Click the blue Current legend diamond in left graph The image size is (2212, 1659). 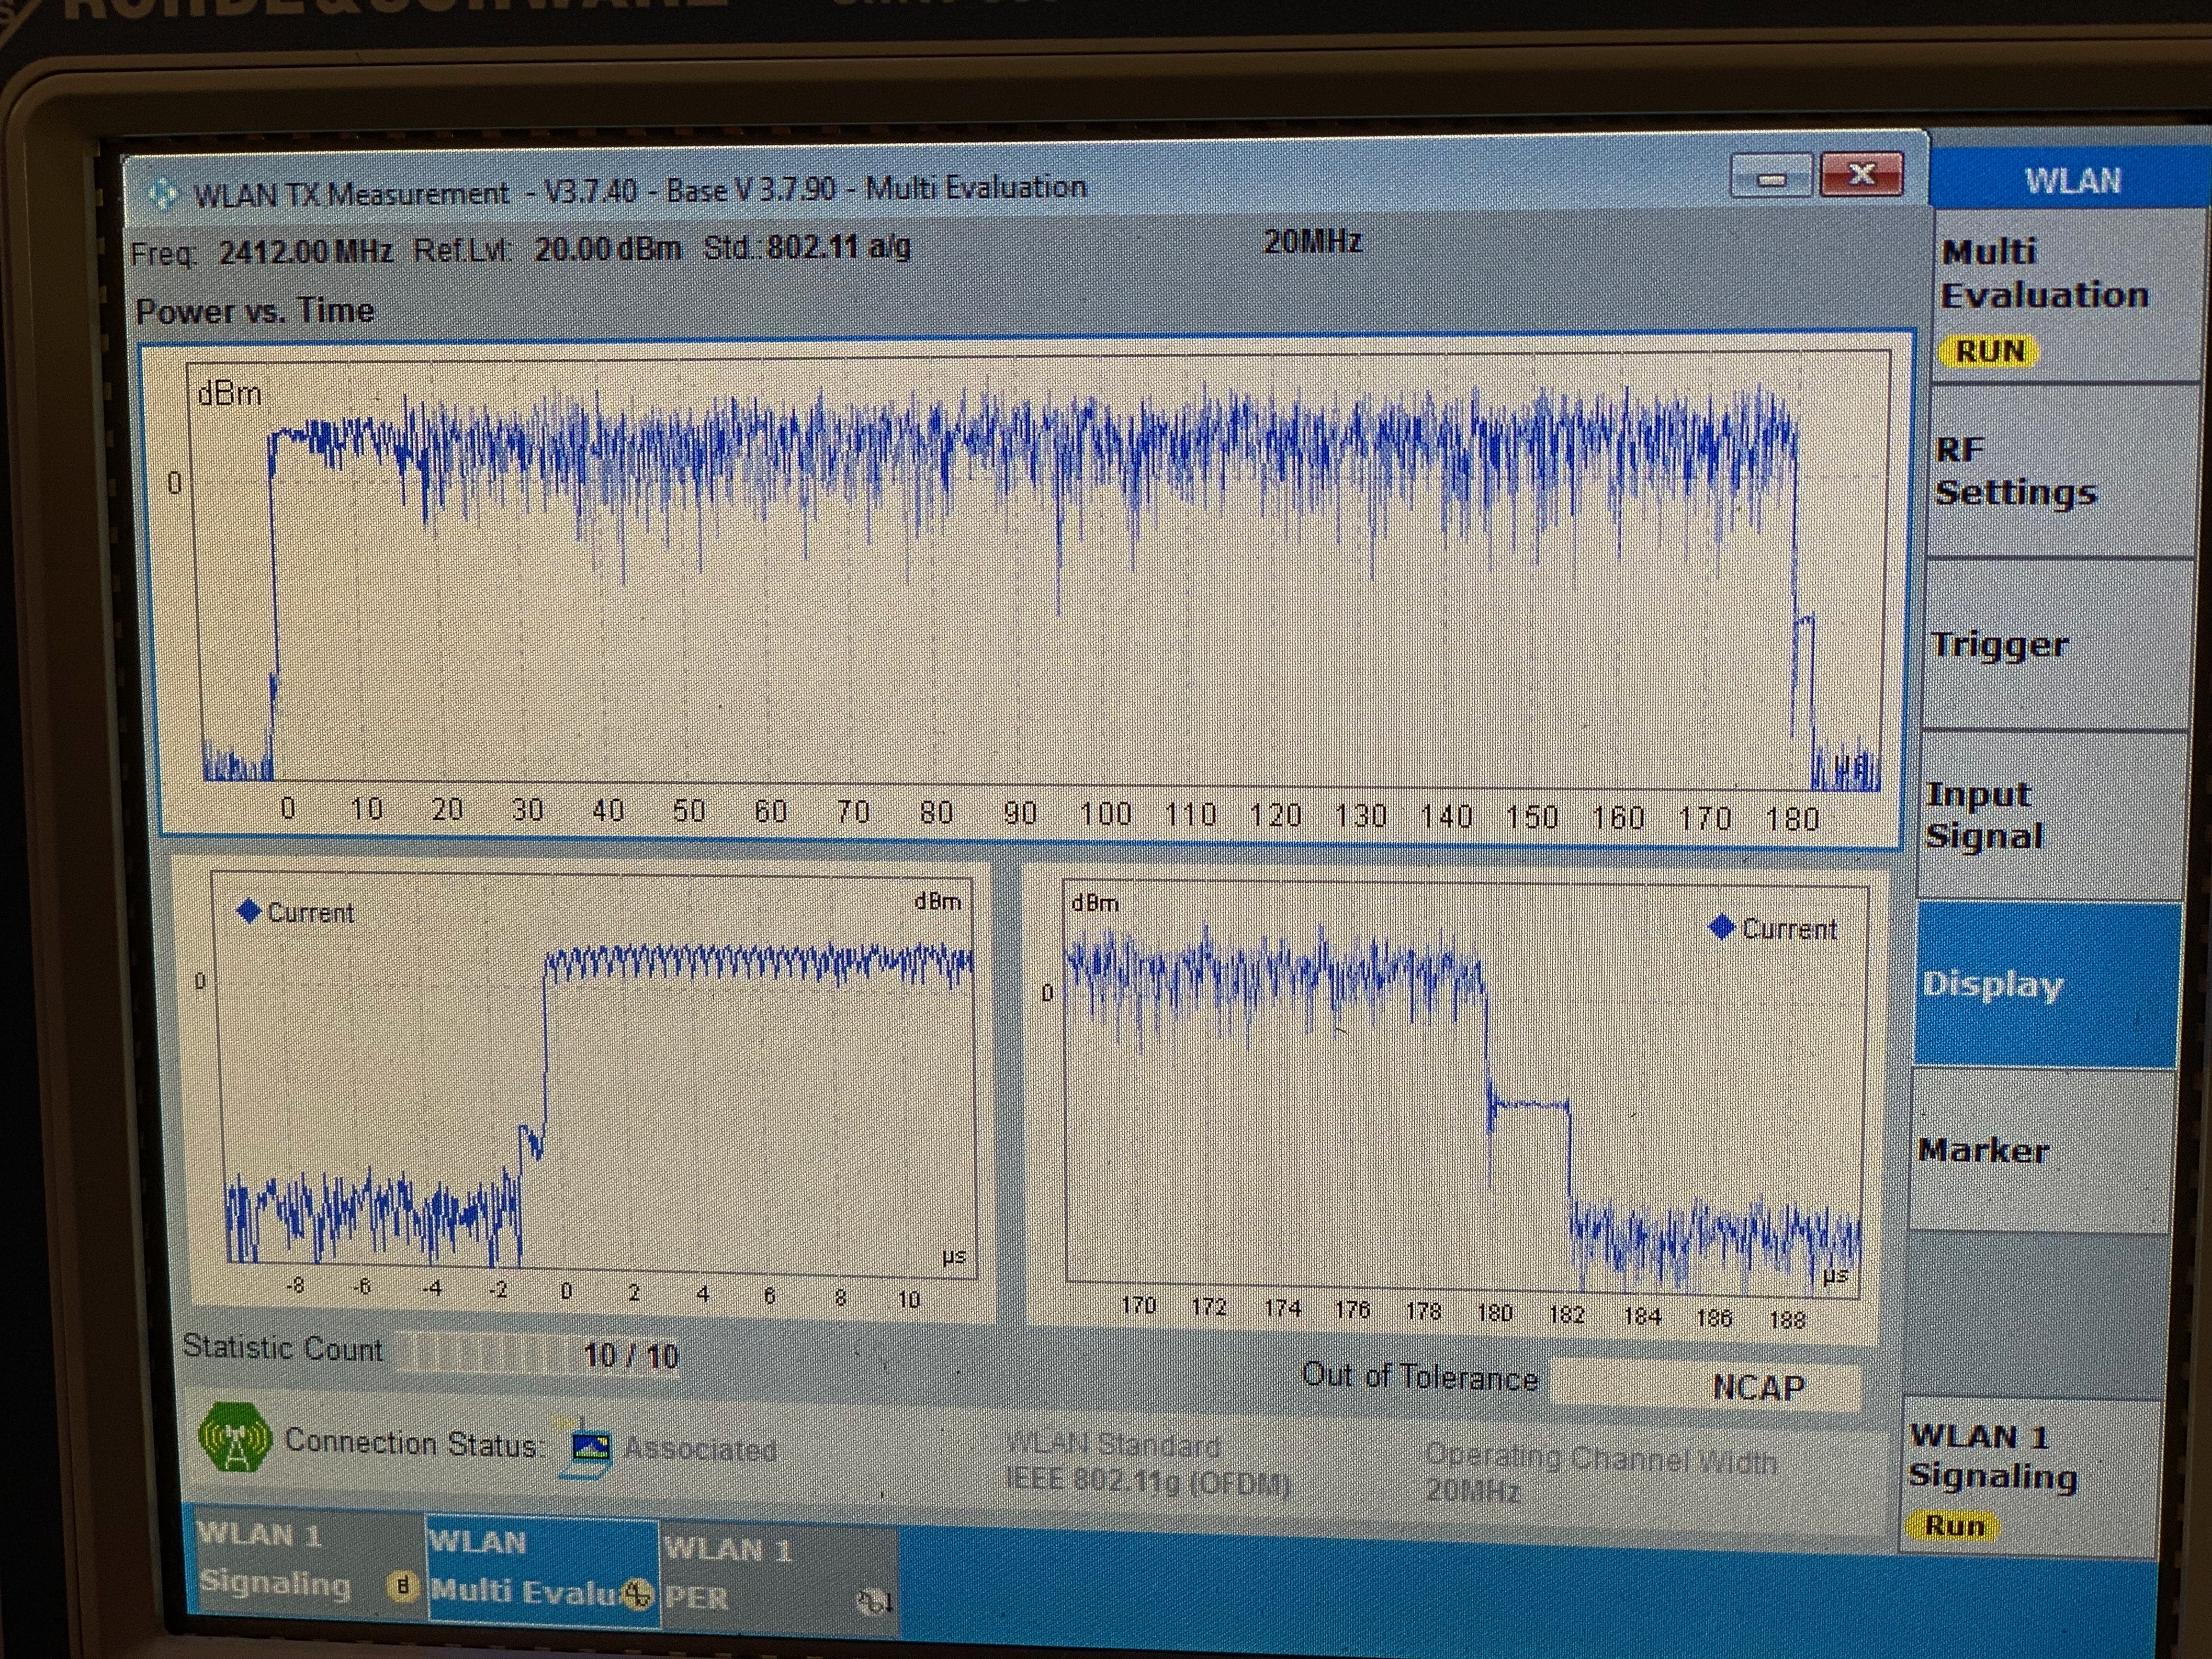coord(248,911)
